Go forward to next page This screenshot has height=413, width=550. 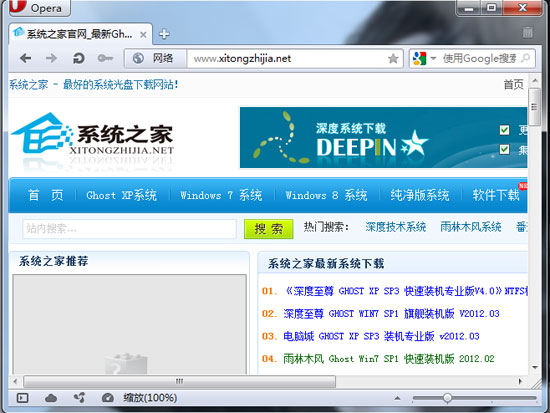(x=51, y=58)
